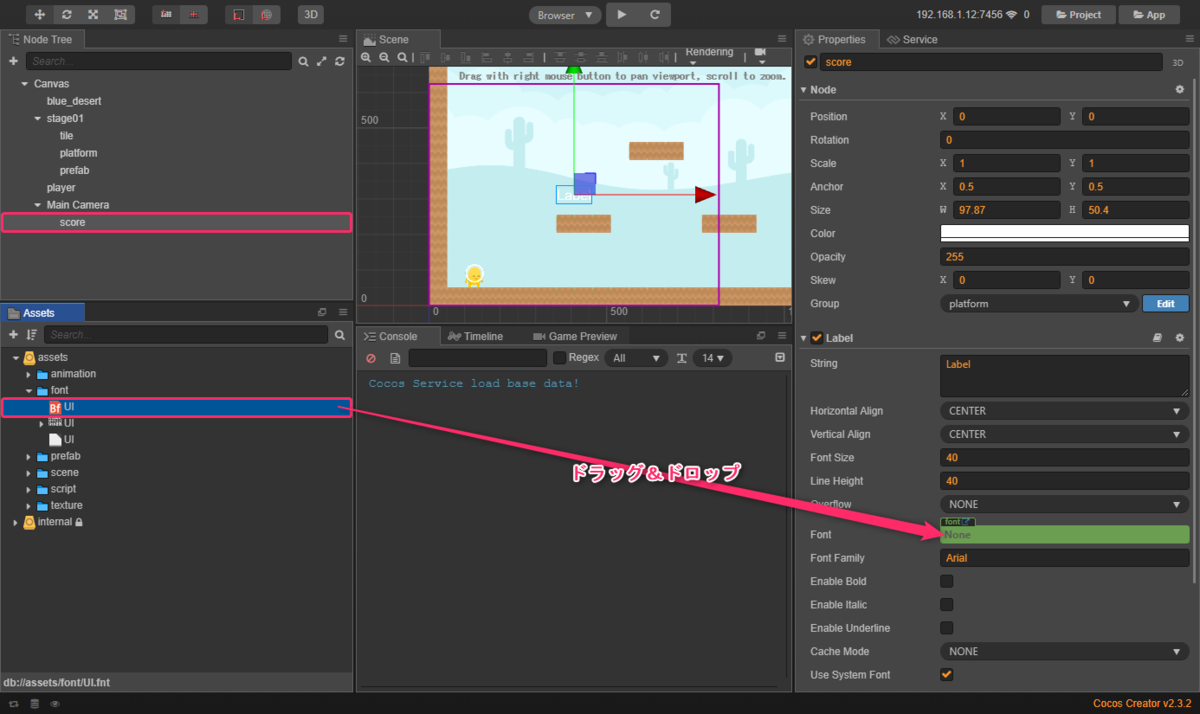Viewport: 1200px width, 714px height.
Task: Open the Group platform dropdown
Action: (1037, 303)
